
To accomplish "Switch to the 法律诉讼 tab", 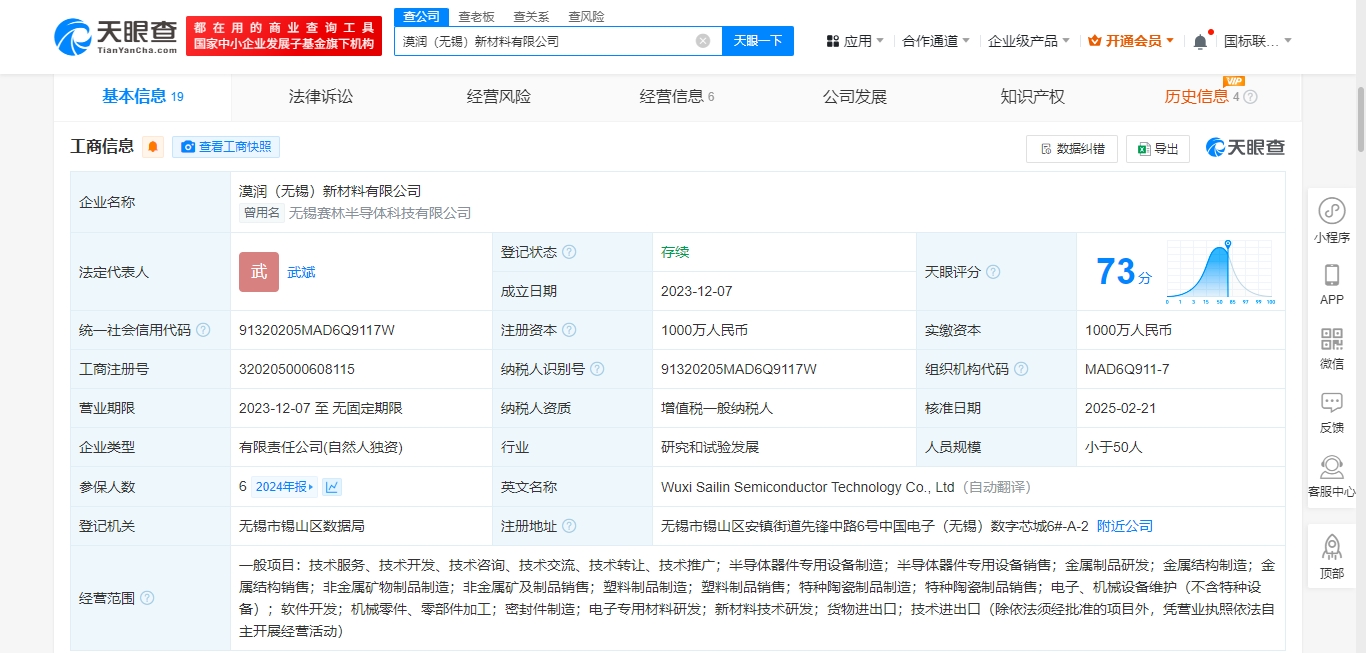I will (x=321, y=97).
